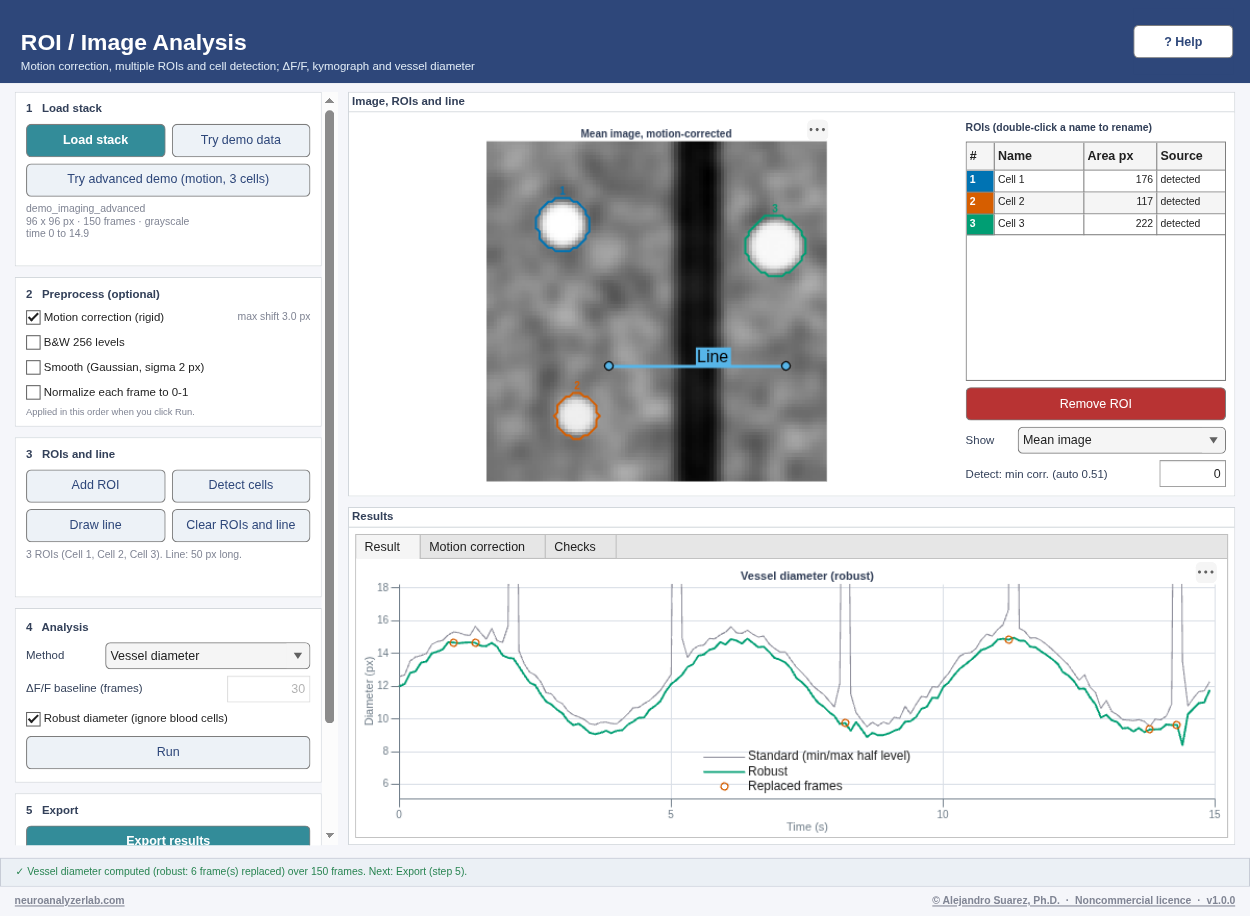
Task: Enable B&W 256 levels checkbox
Action: click(33, 342)
